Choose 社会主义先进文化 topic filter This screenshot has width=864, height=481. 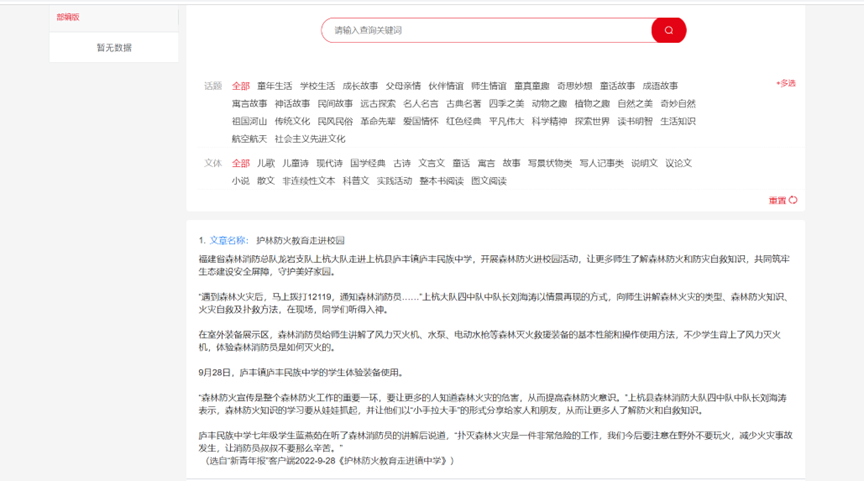[310, 139]
